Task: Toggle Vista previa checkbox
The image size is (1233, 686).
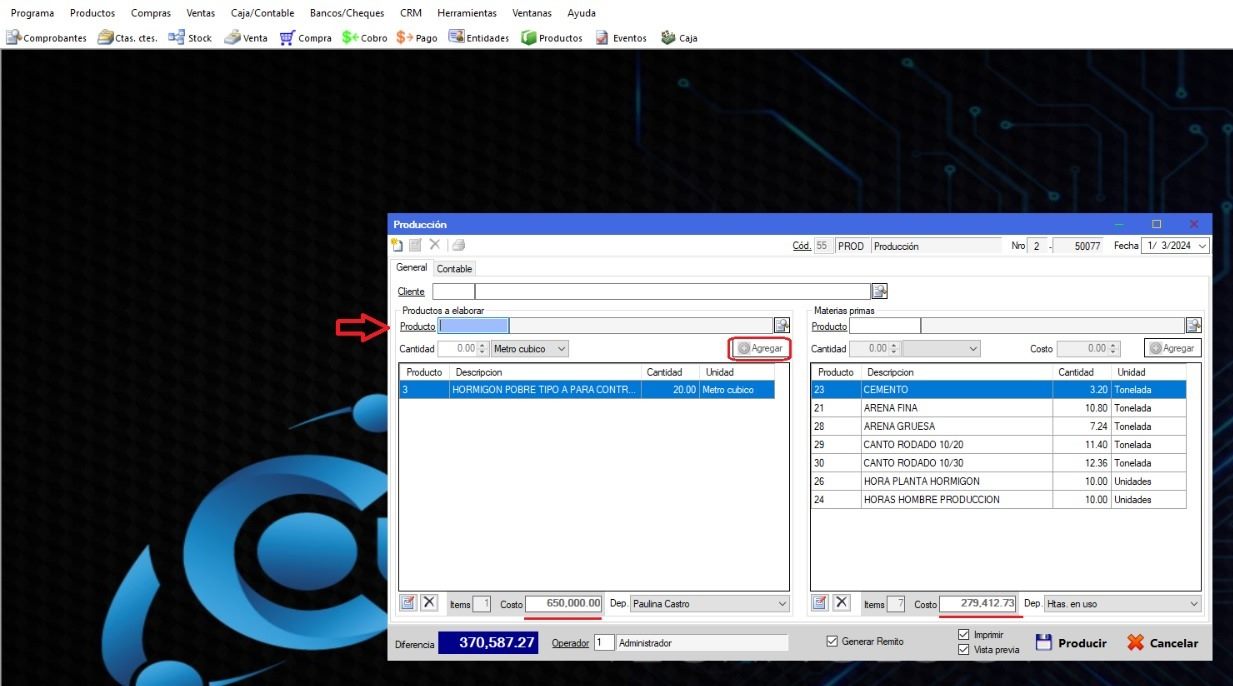Action: tap(964, 650)
